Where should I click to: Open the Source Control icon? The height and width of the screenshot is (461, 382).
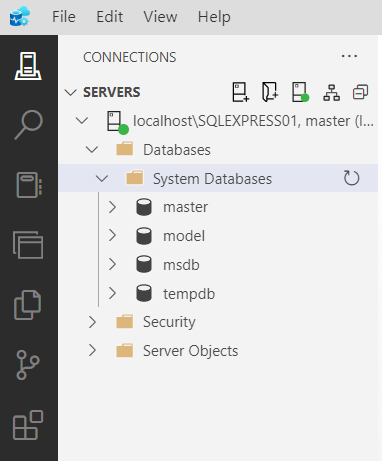pyautogui.click(x=28, y=365)
